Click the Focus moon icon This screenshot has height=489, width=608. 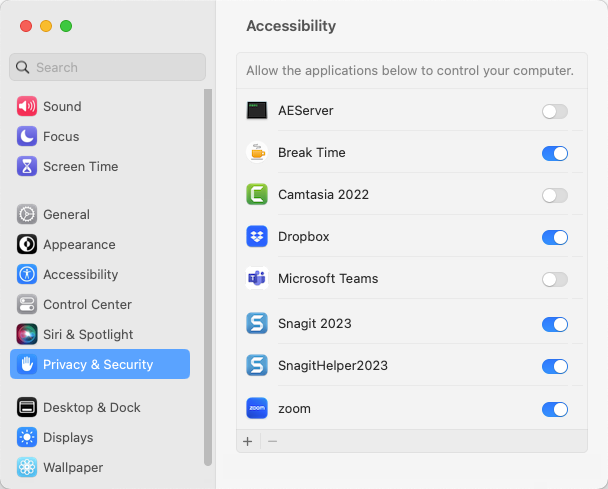pos(27,136)
